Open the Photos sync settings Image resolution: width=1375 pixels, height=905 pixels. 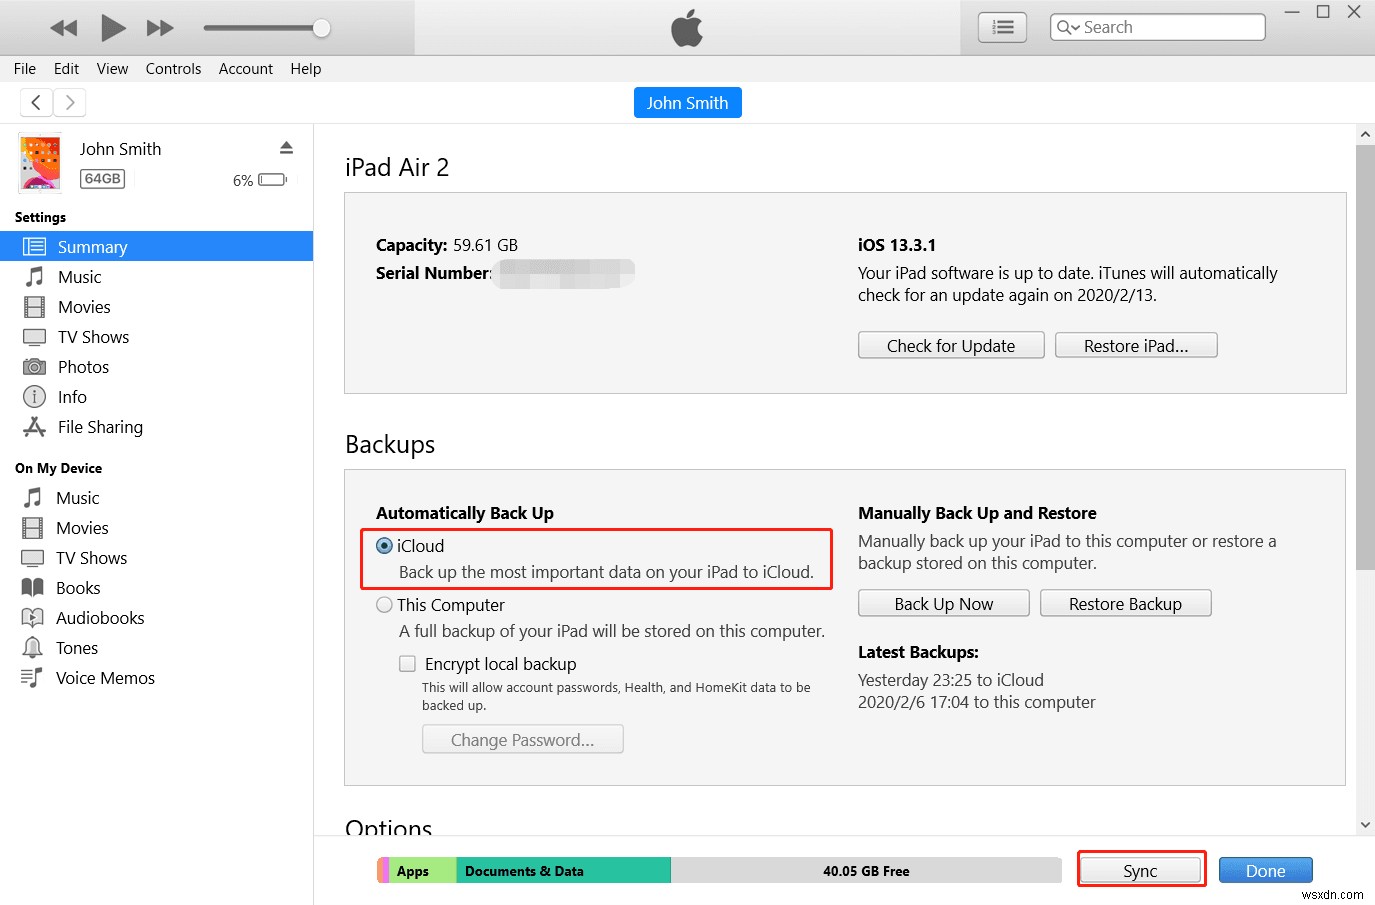click(84, 366)
